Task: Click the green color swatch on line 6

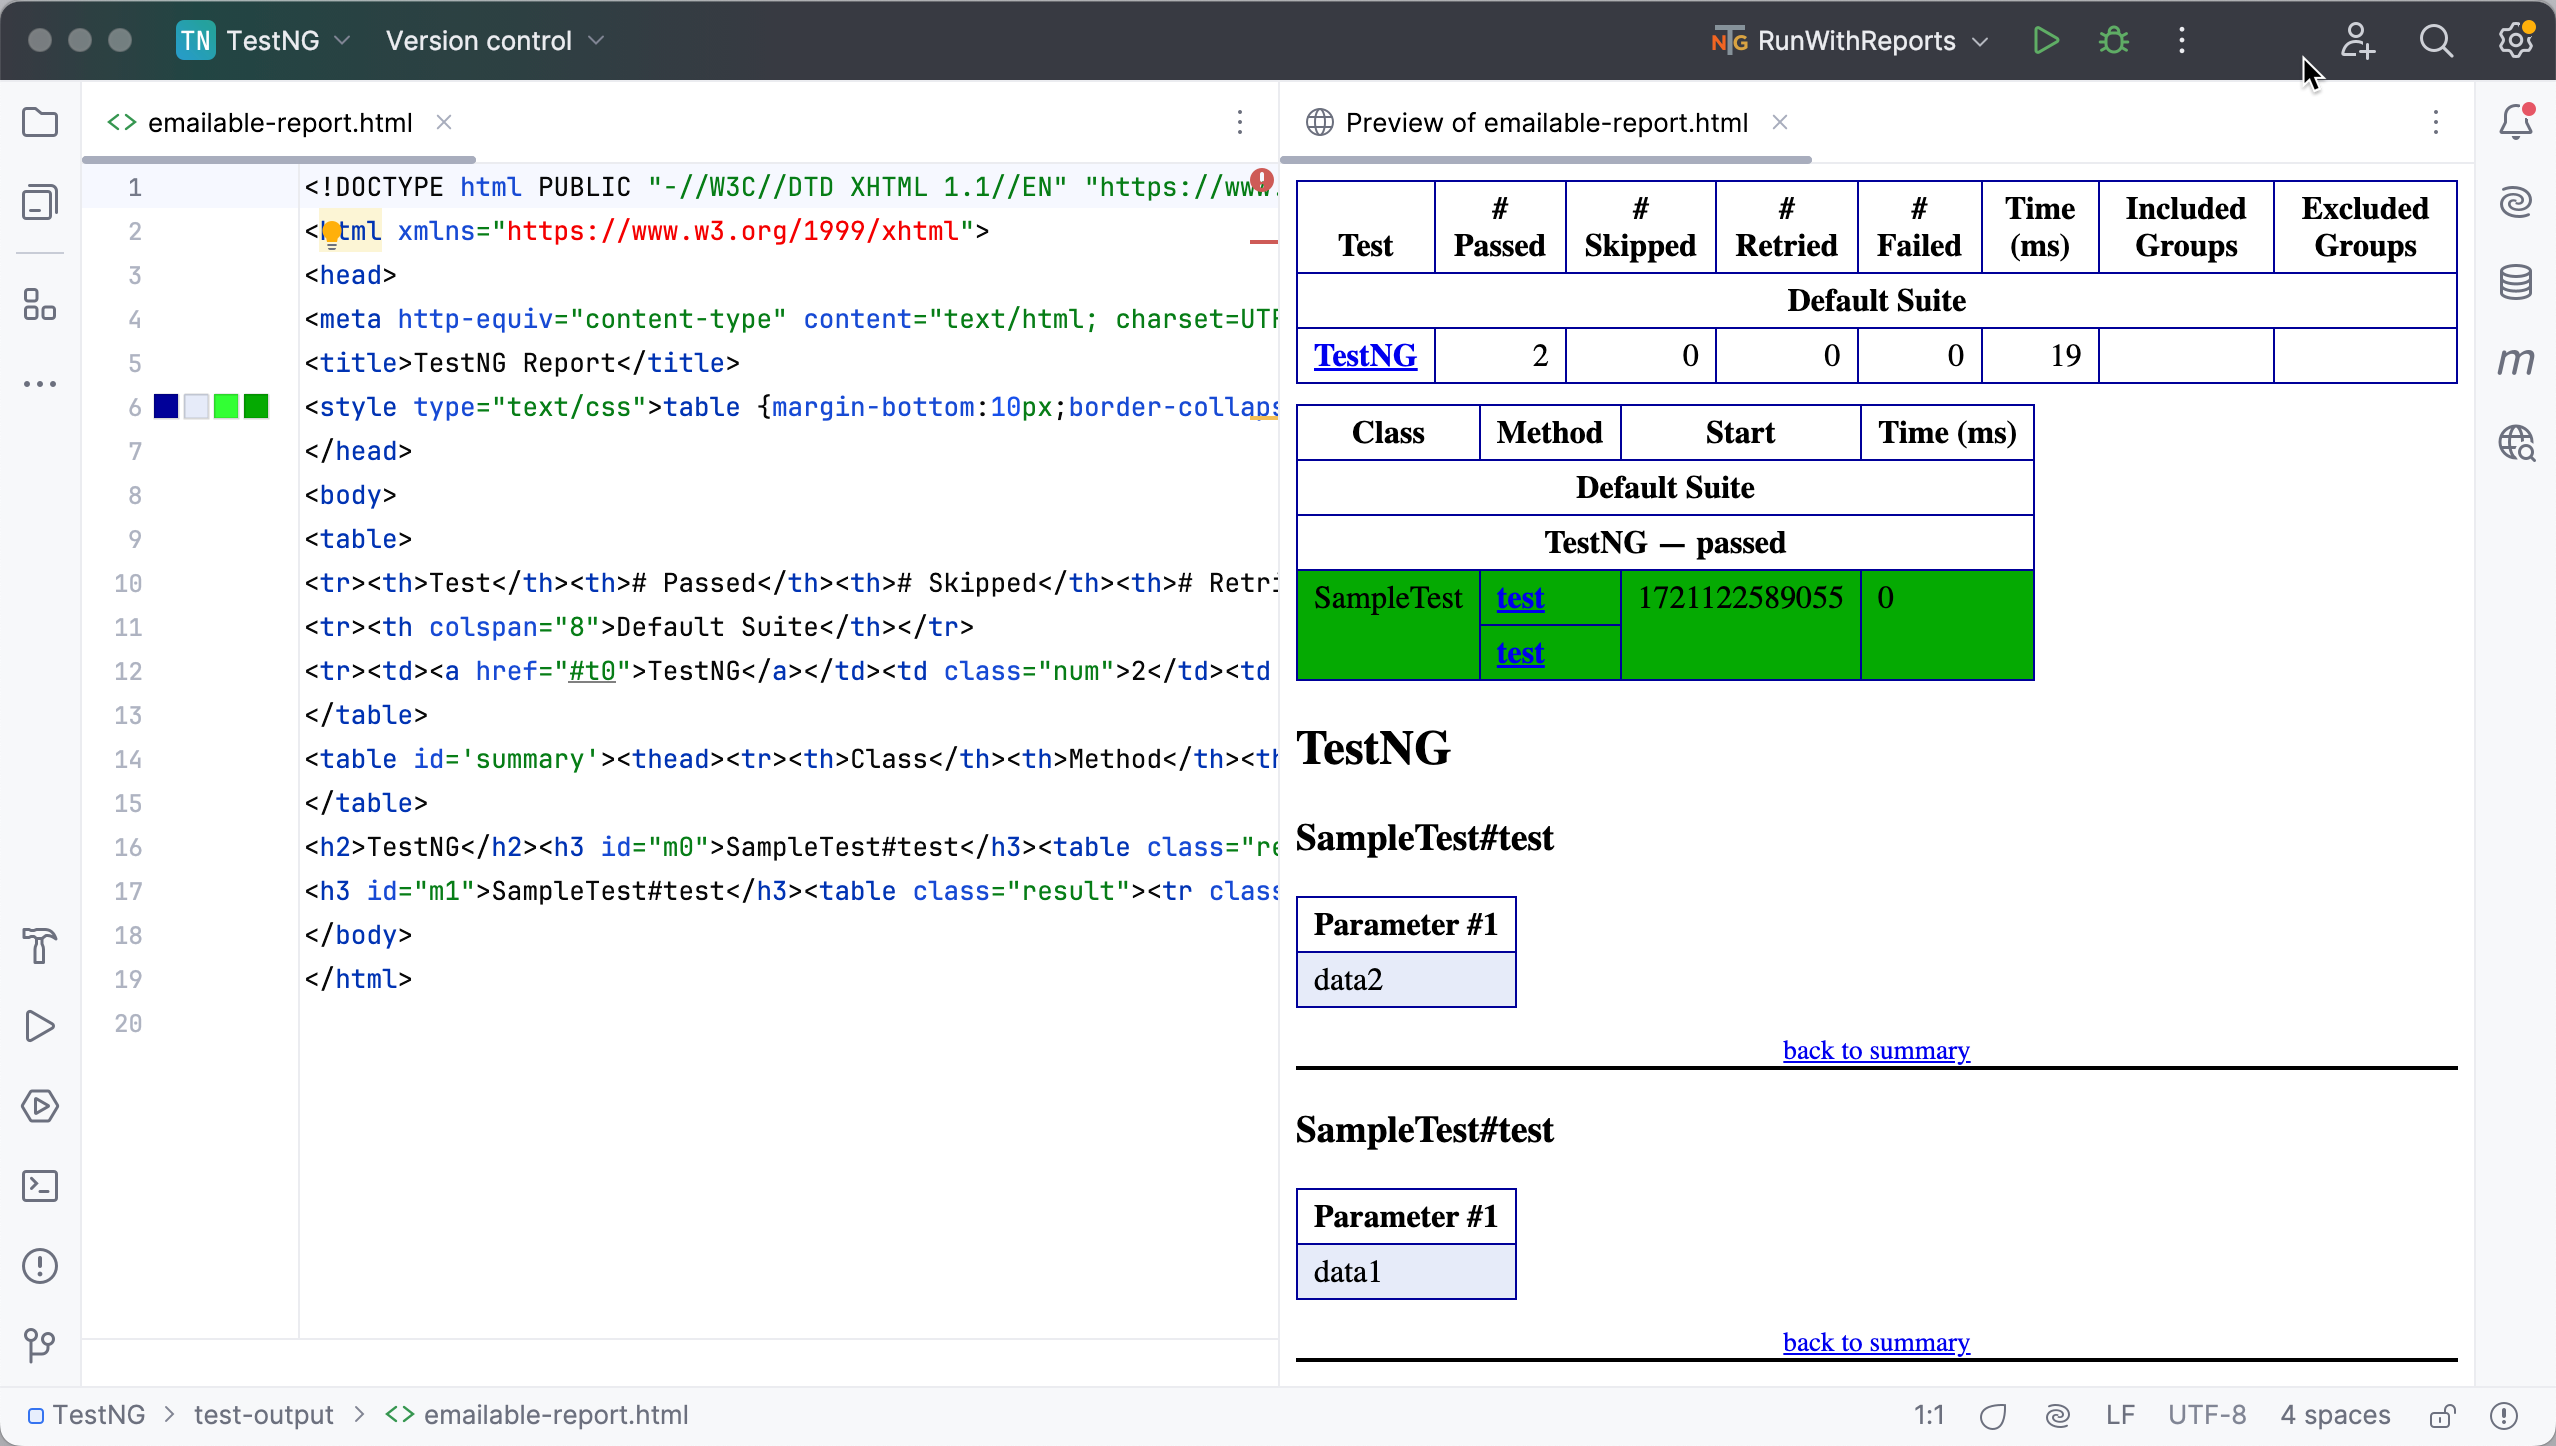Action: click(227, 406)
